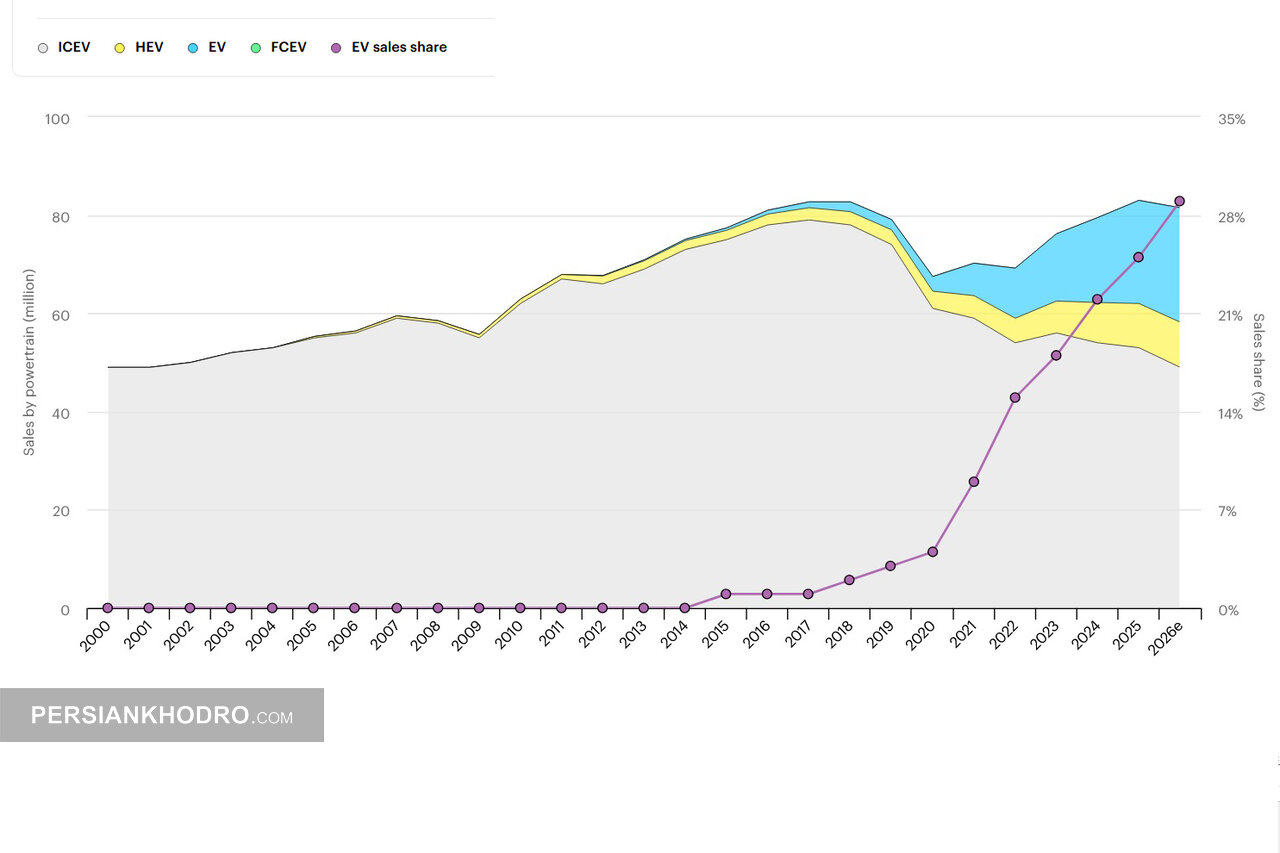This screenshot has height=853, width=1280.
Task: Toggle the FCEV legend item
Action: click(x=278, y=47)
